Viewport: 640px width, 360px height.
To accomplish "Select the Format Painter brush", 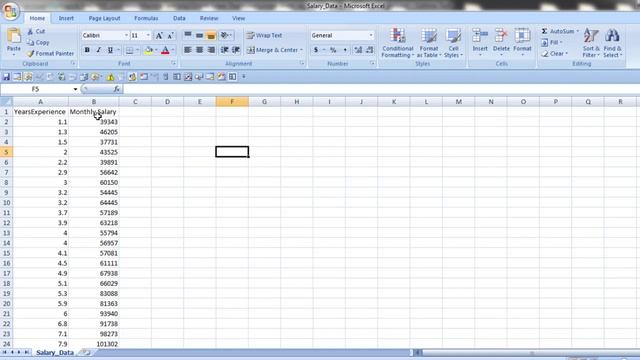I will point(51,53).
